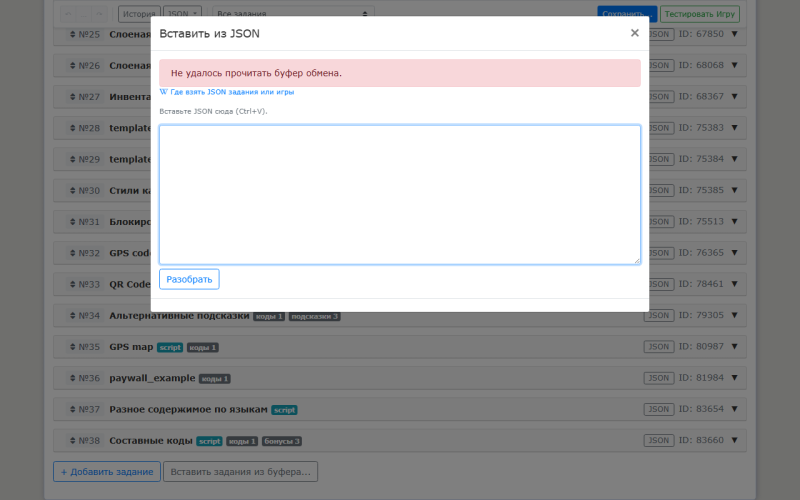Click the text ID: 83660
800x500 pixels.
pos(701,440)
